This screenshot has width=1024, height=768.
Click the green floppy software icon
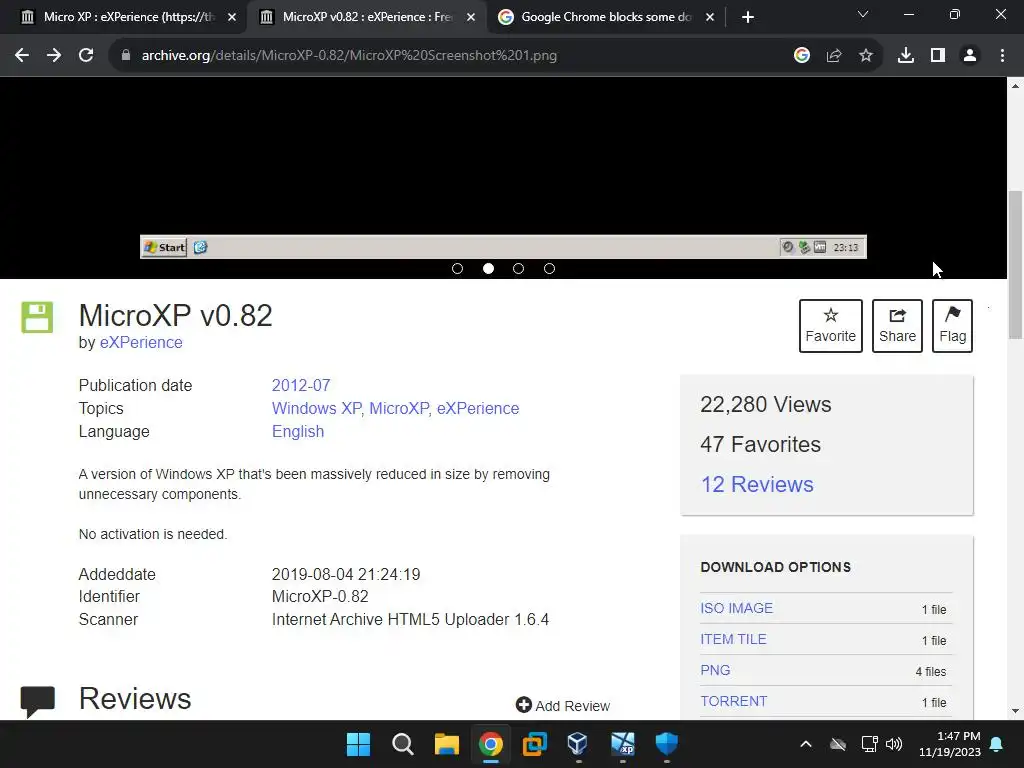(37, 317)
